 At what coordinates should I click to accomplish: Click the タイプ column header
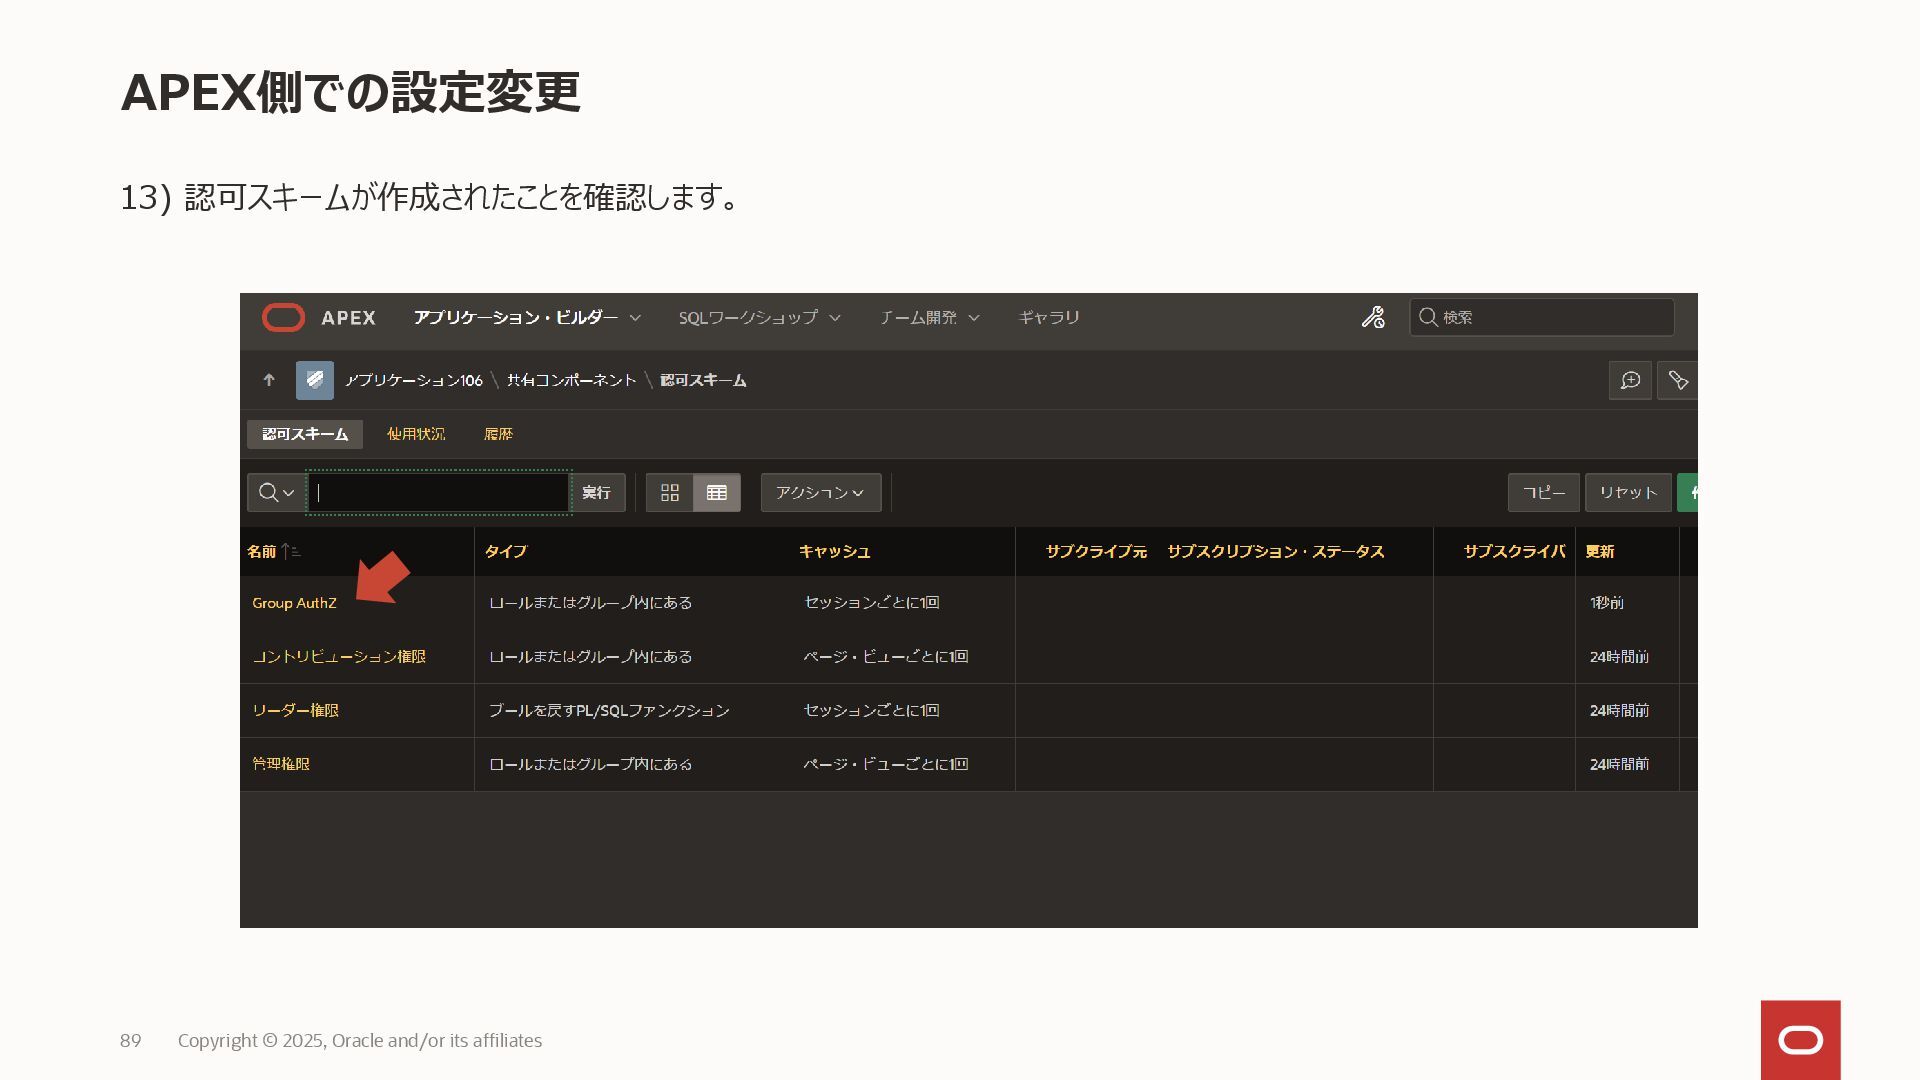tap(506, 552)
